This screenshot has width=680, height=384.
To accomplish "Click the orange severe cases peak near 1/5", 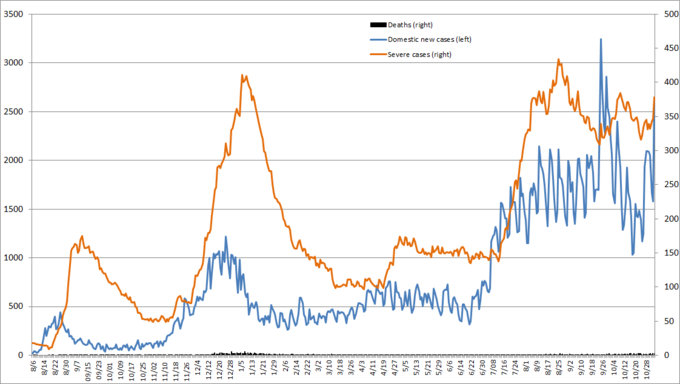I will tap(242, 75).
